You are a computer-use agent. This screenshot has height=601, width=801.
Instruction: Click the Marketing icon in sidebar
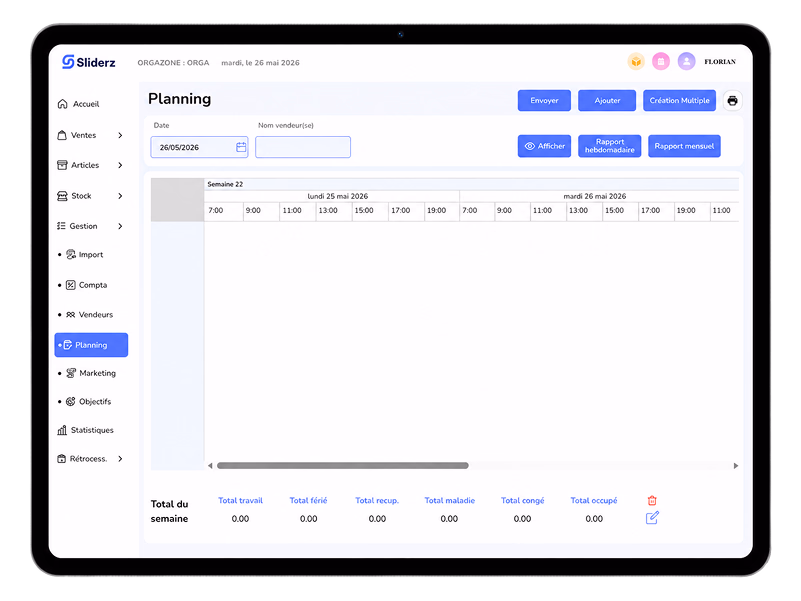pyautogui.click(x=71, y=373)
